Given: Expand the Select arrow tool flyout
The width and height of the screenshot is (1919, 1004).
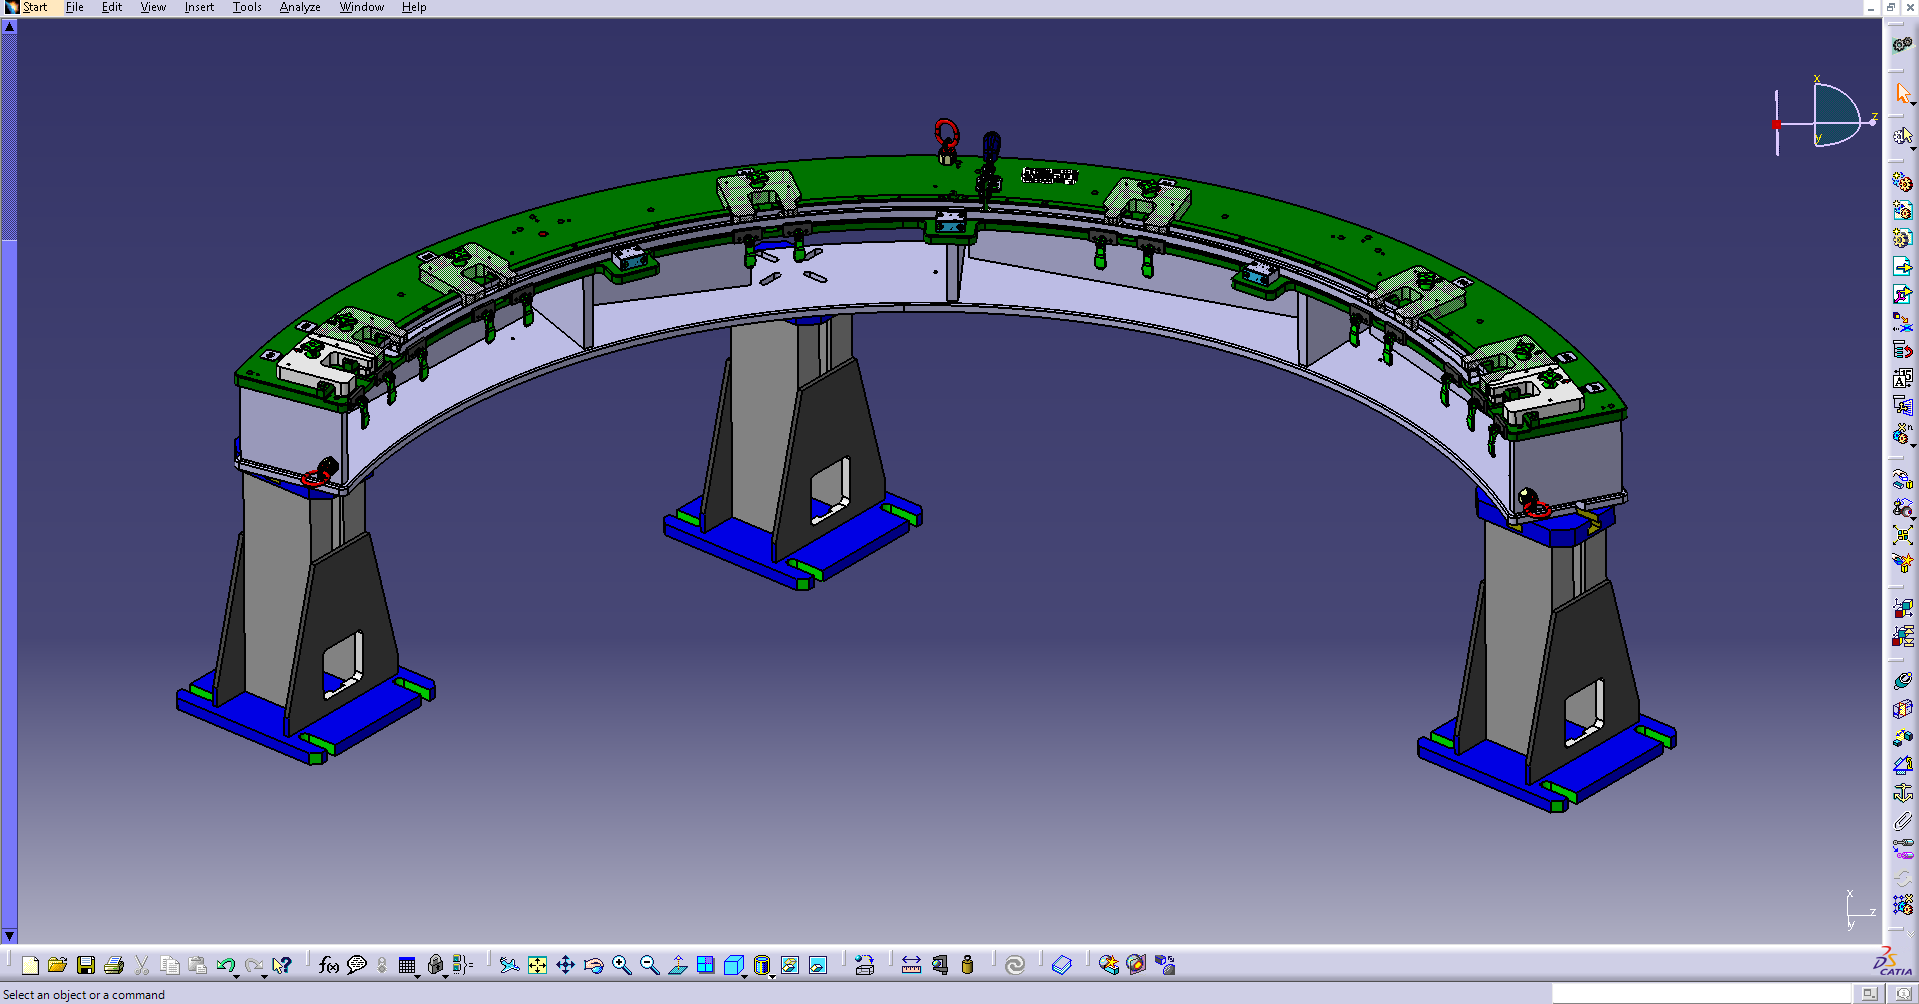Looking at the screenshot, I should (x=1913, y=103).
